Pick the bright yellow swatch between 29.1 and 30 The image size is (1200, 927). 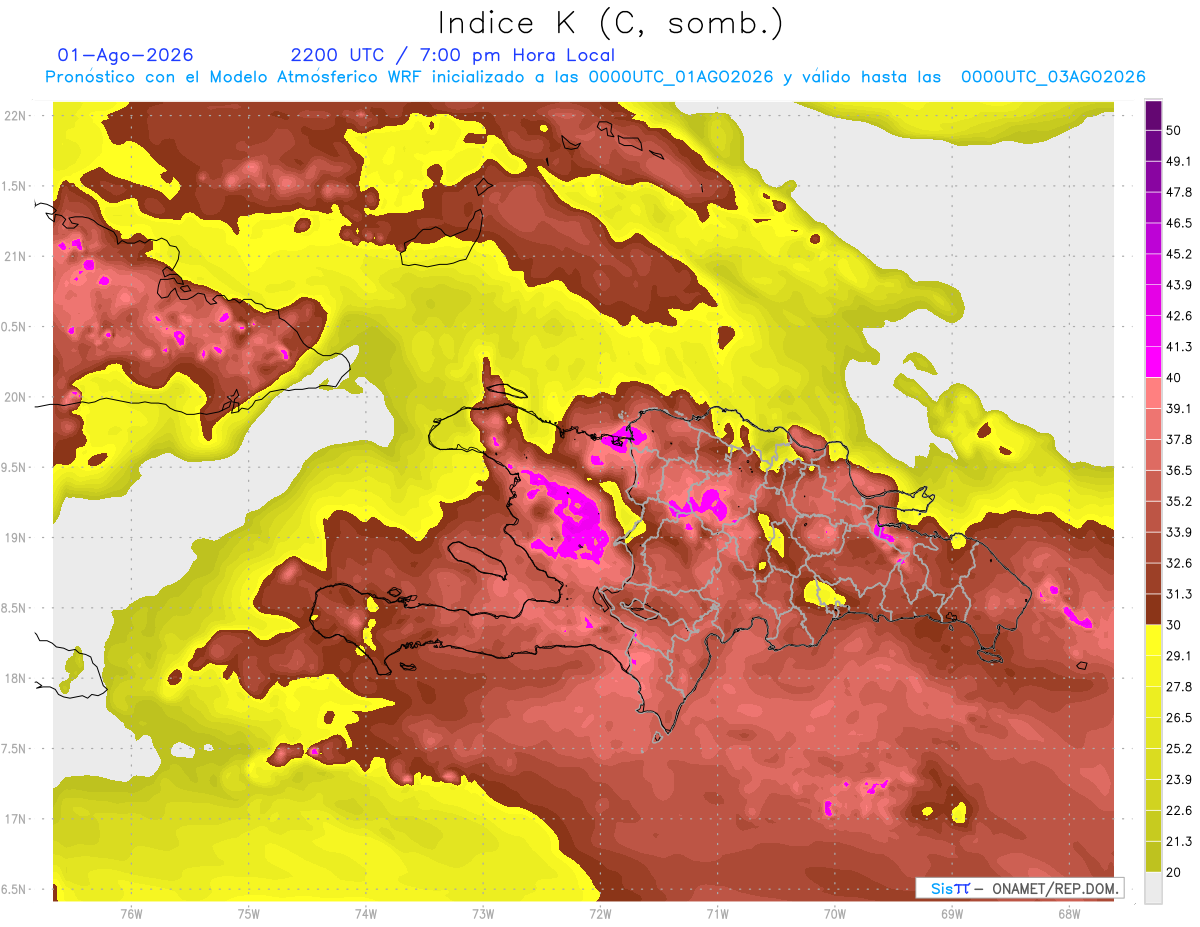point(1153,640)
